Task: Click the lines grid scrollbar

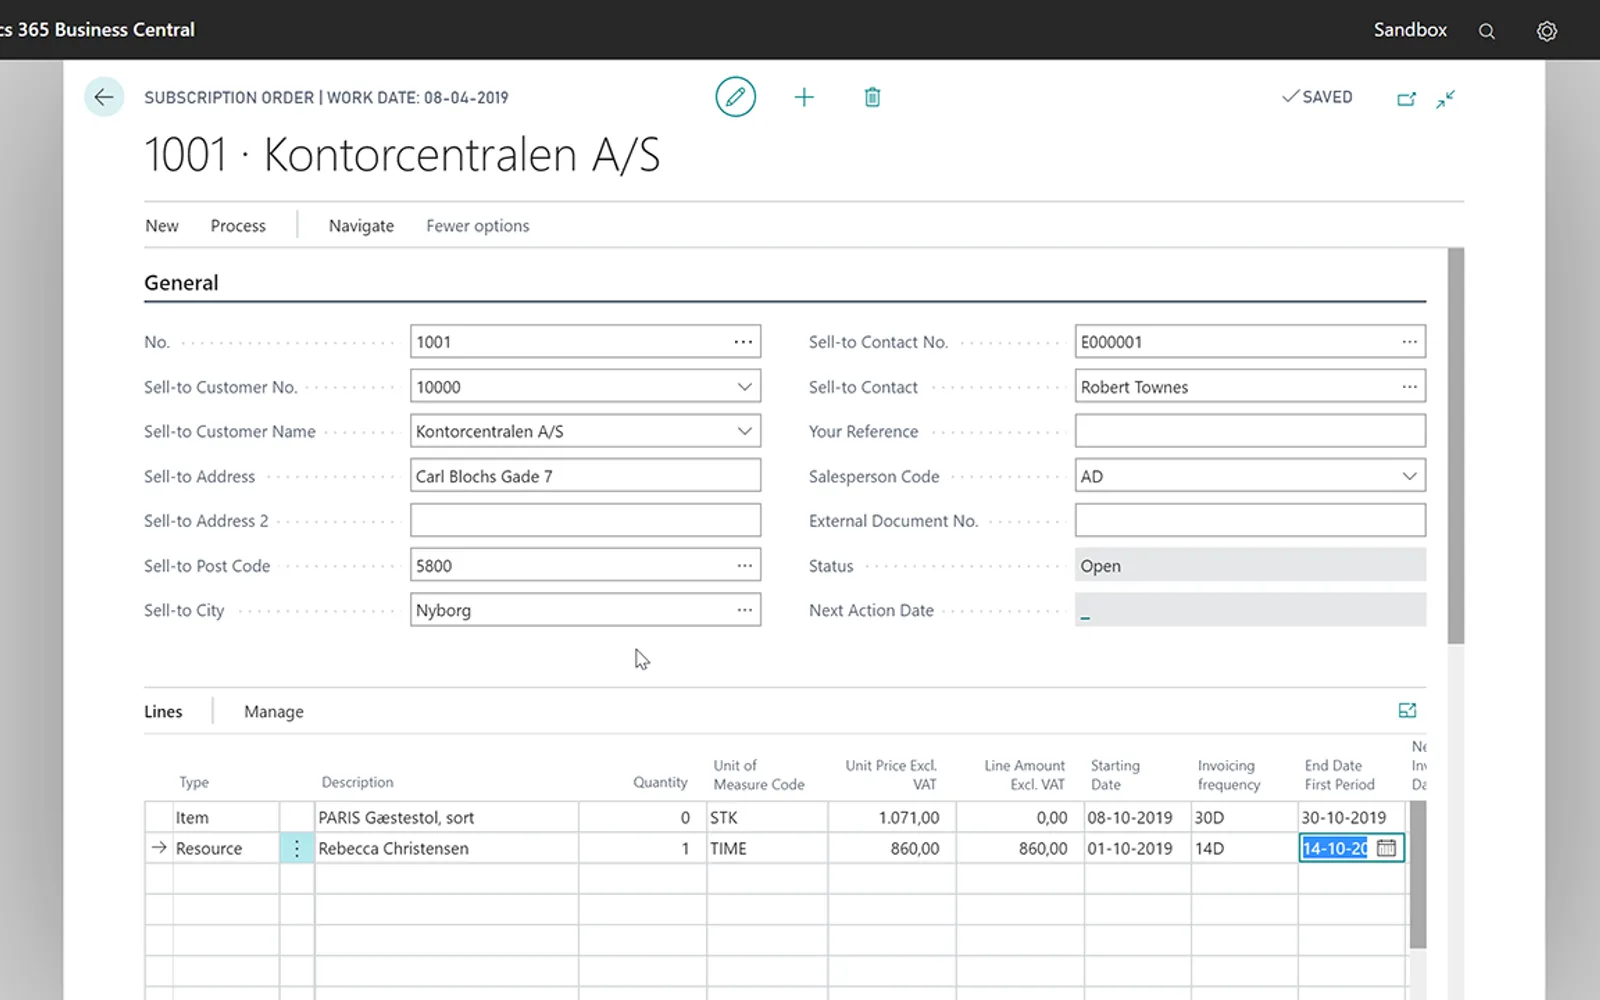Action: click(x=1418, y=874)
